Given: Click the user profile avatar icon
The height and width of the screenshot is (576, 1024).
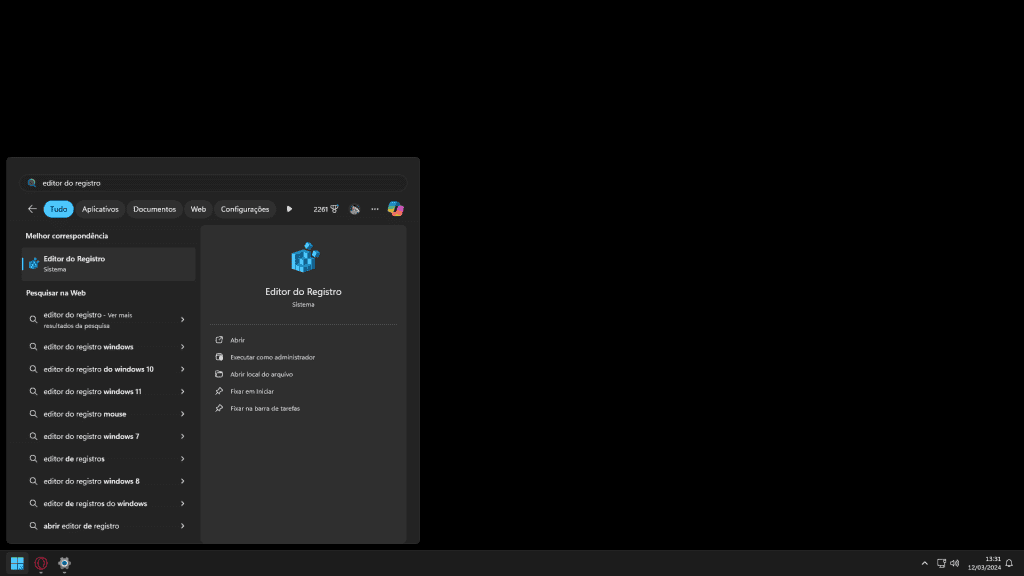Looking at the screenshot, I should point(355,209).
